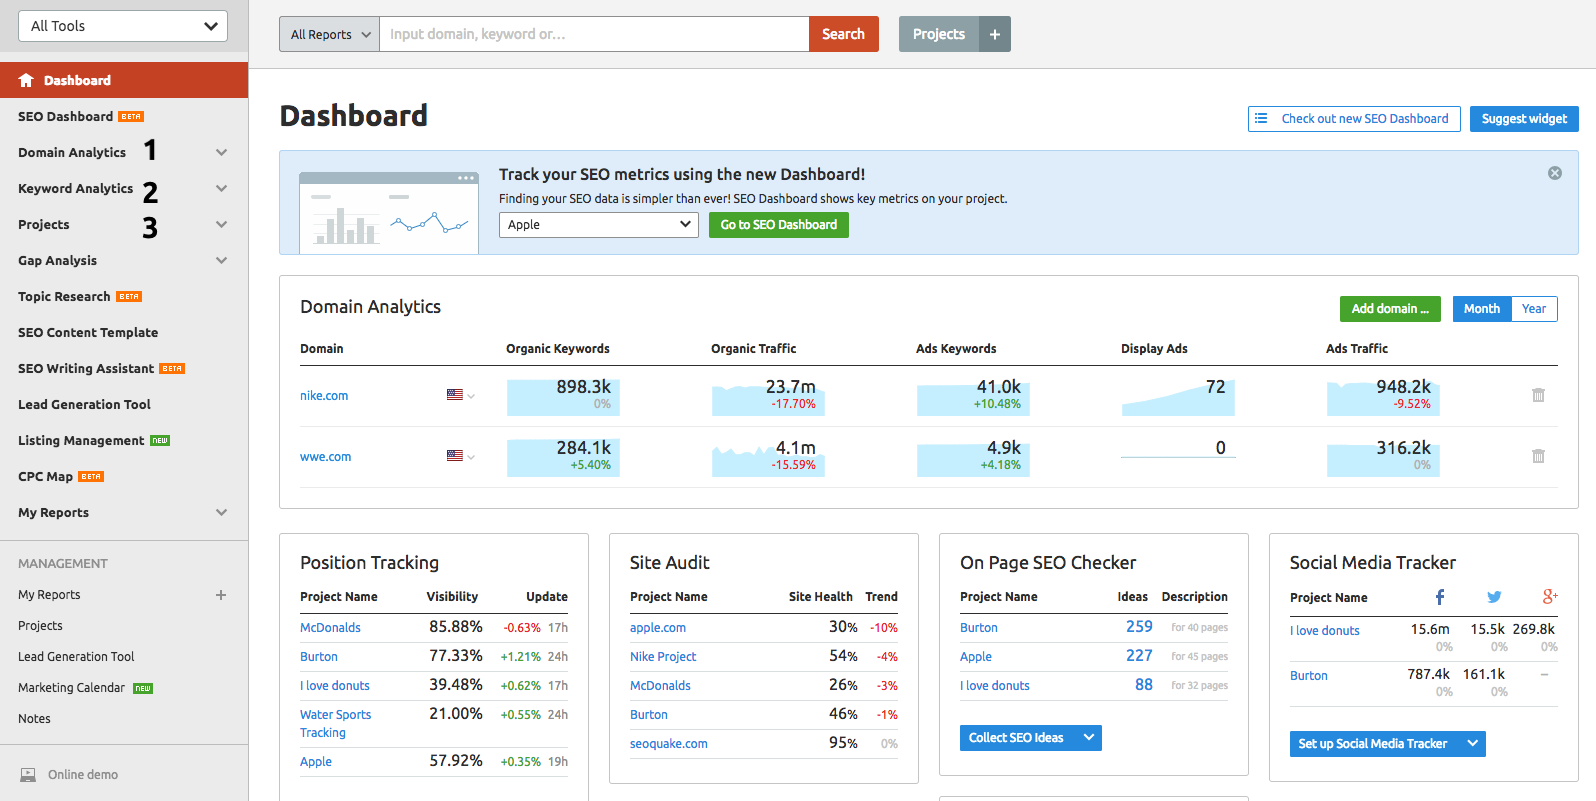Click nike.com Display Ads chart
The width and height of the screenshot is (1596, 801).
pyautogui.click(x=1178, y=396)
